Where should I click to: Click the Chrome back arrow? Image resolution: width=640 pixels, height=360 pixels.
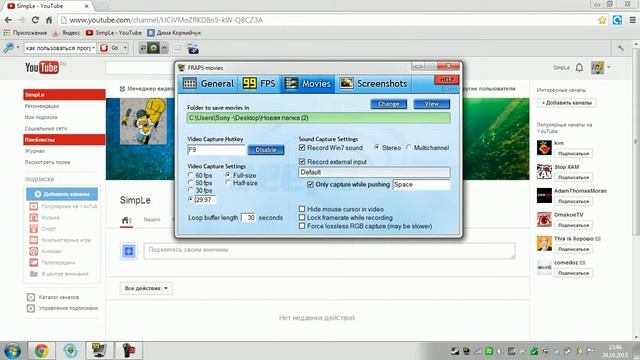click(x=8, y=20)
